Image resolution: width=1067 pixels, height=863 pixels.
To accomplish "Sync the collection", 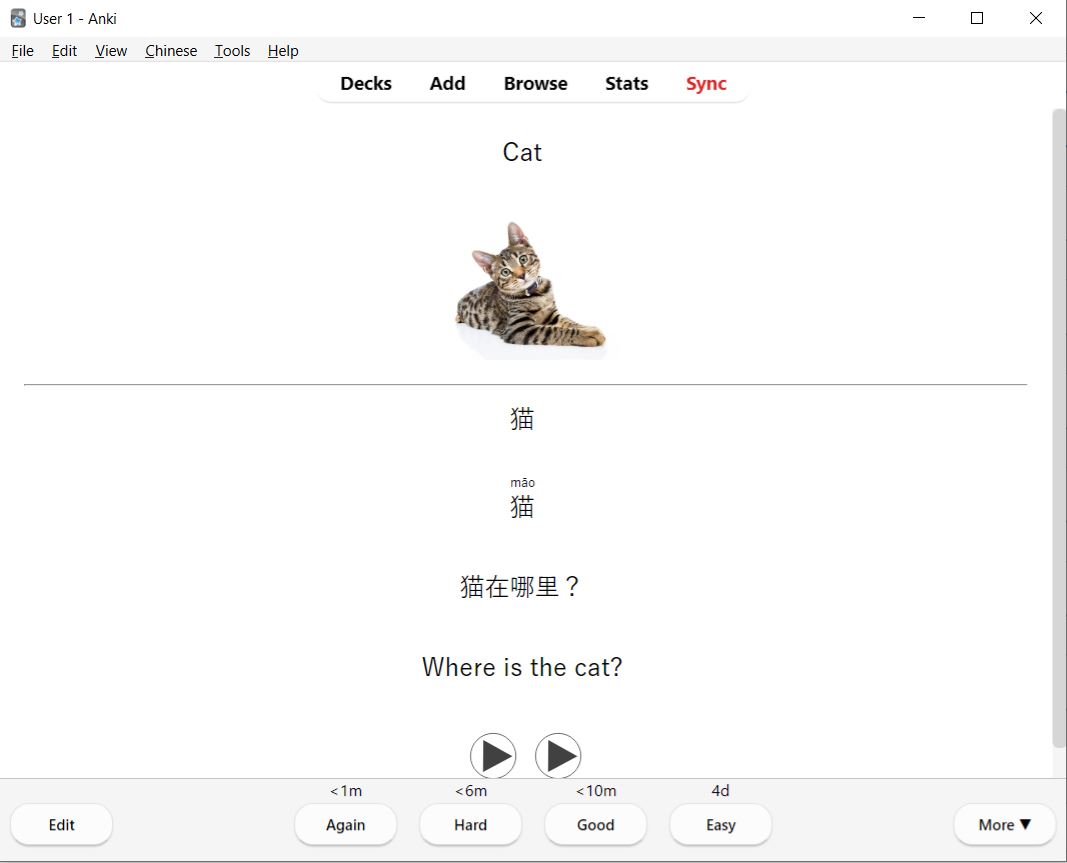I will click(x=706, y=84).
